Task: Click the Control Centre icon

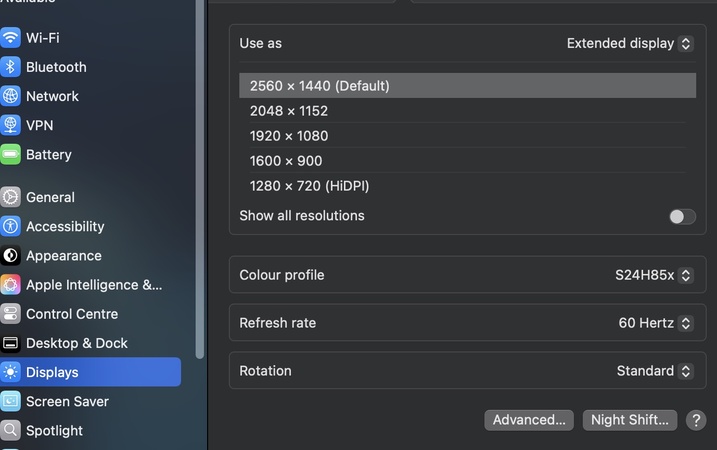Action: tap(10, 314)
